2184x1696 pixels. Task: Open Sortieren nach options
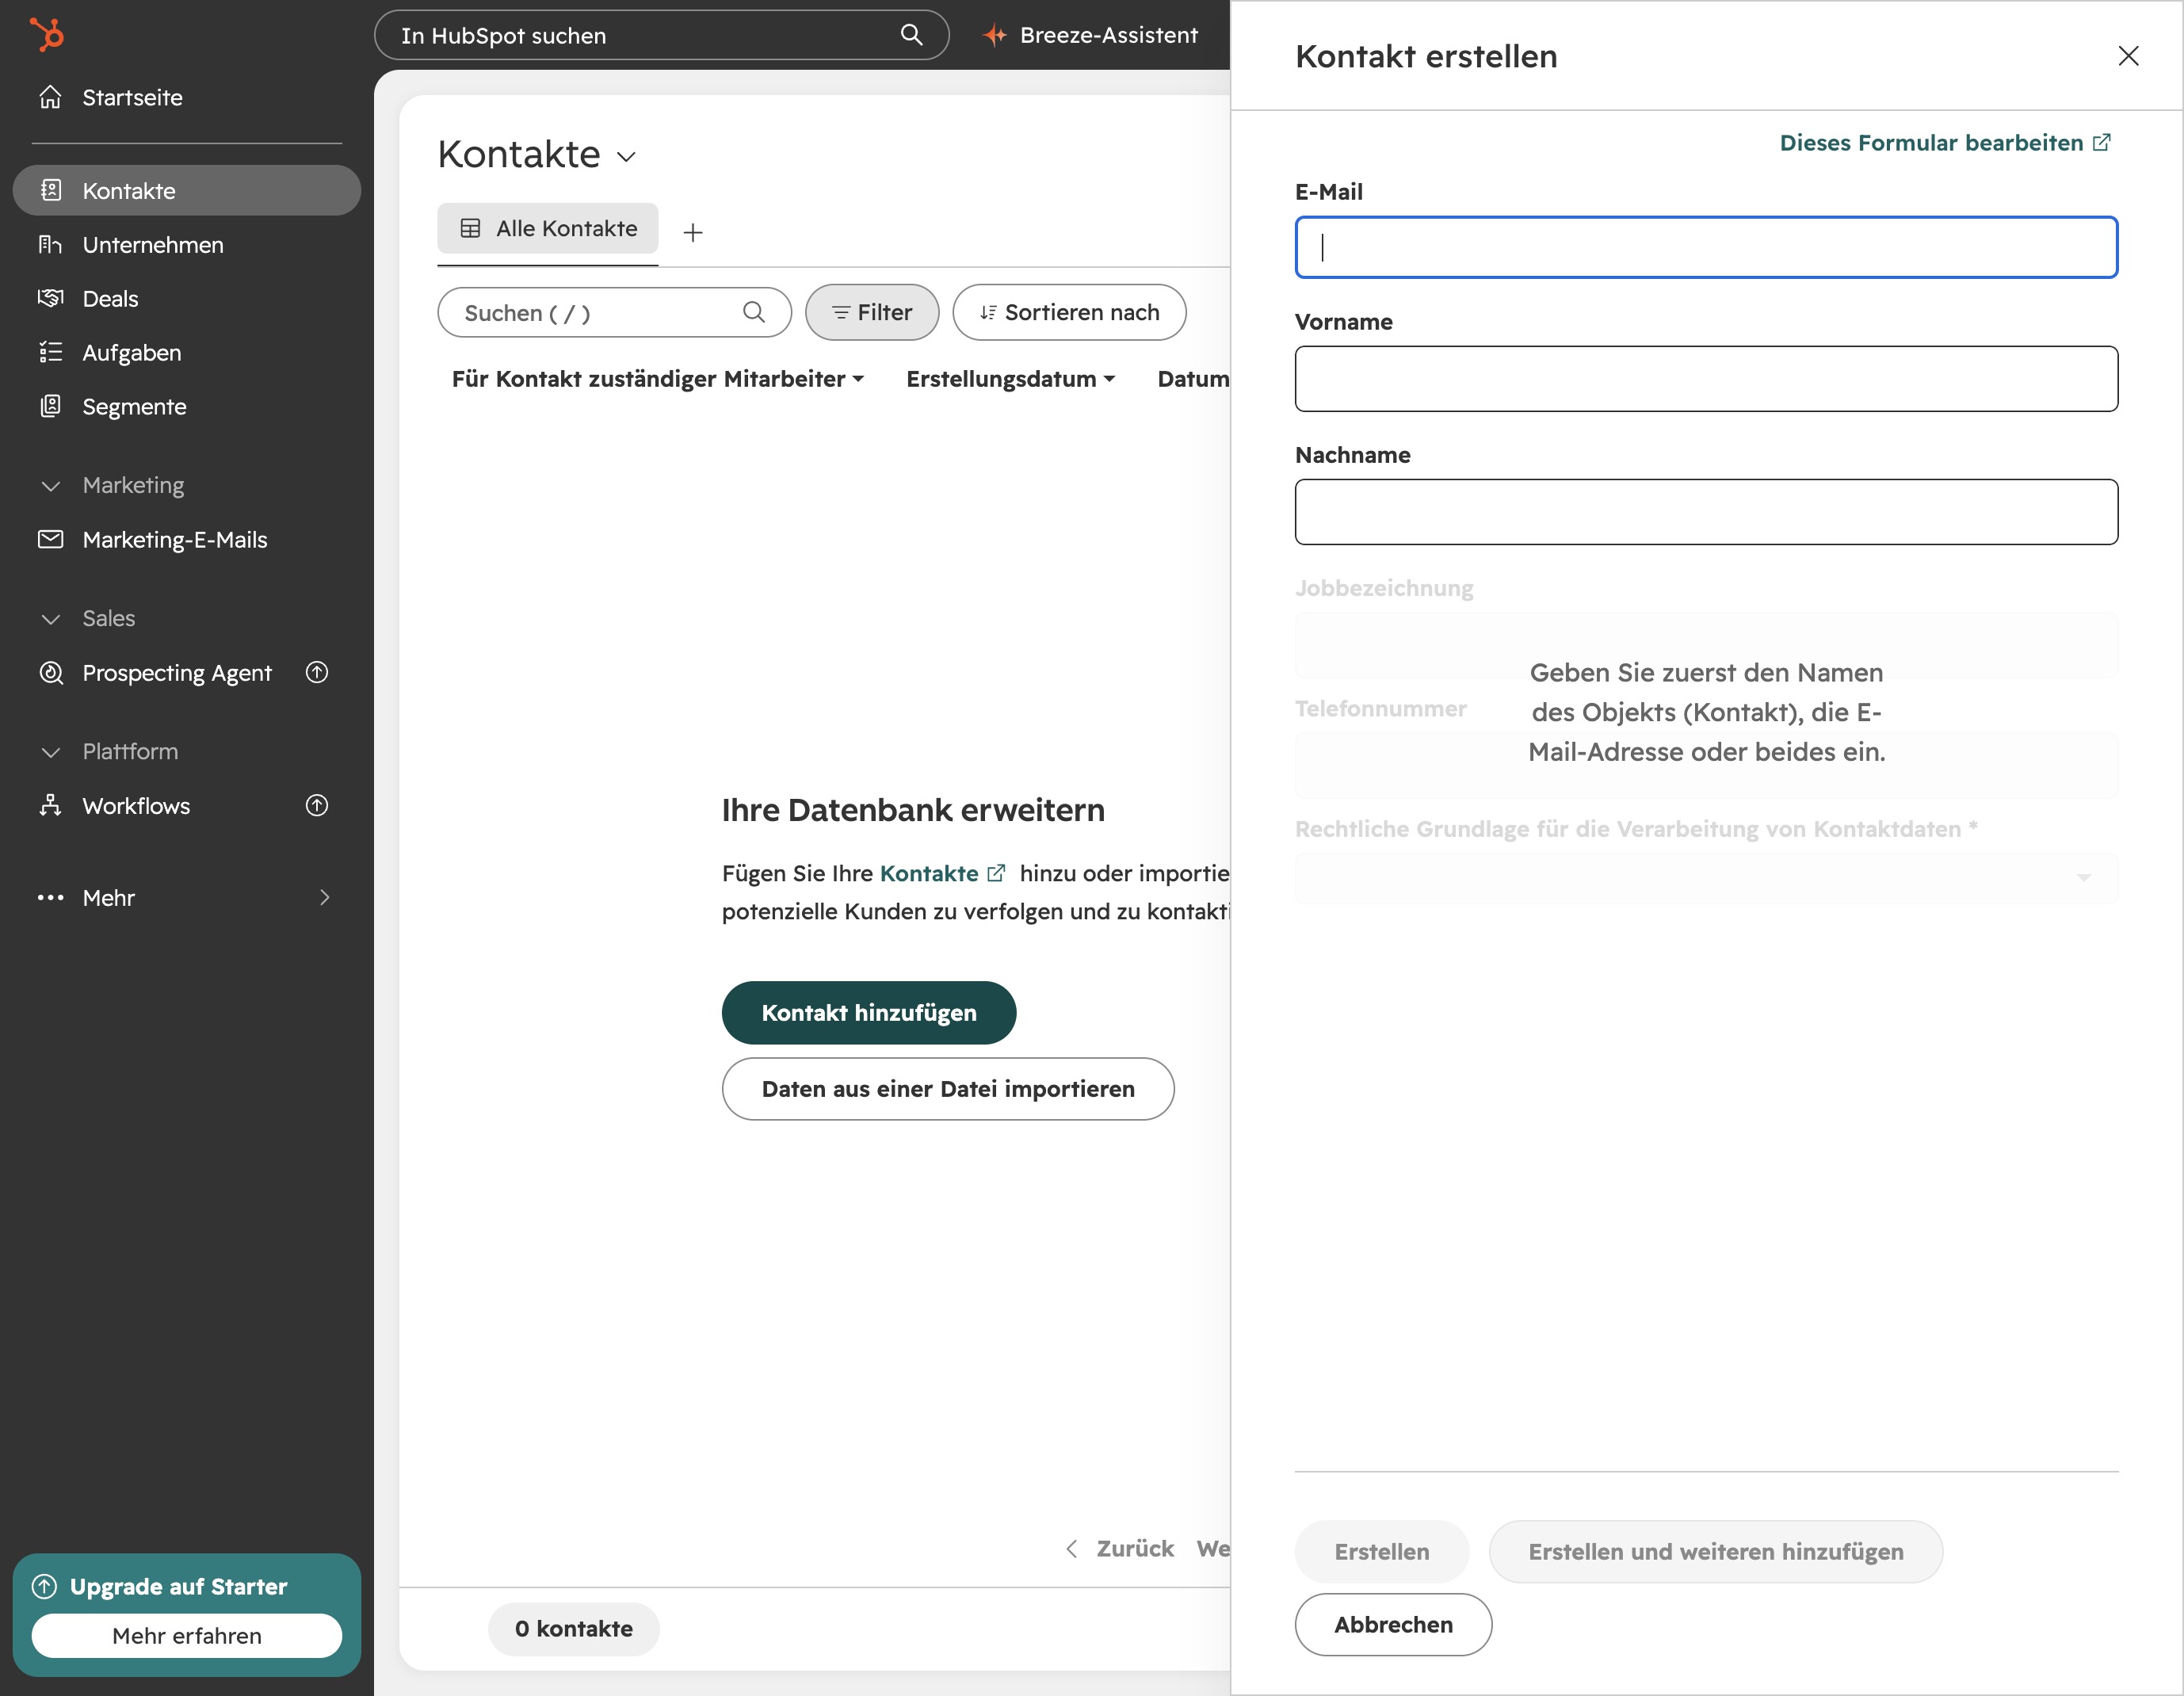pyautogui.click(x=1069, y=313)
